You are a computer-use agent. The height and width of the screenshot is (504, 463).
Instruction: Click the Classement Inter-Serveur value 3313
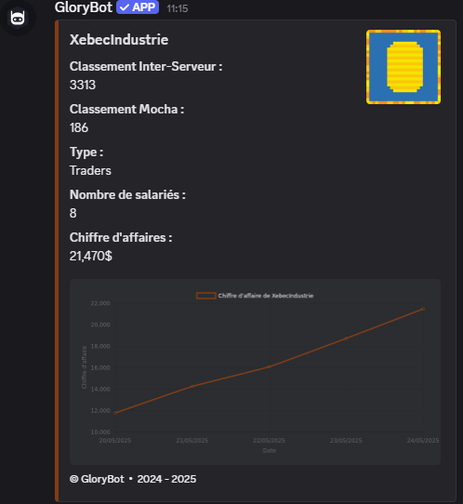click(83, 85)
